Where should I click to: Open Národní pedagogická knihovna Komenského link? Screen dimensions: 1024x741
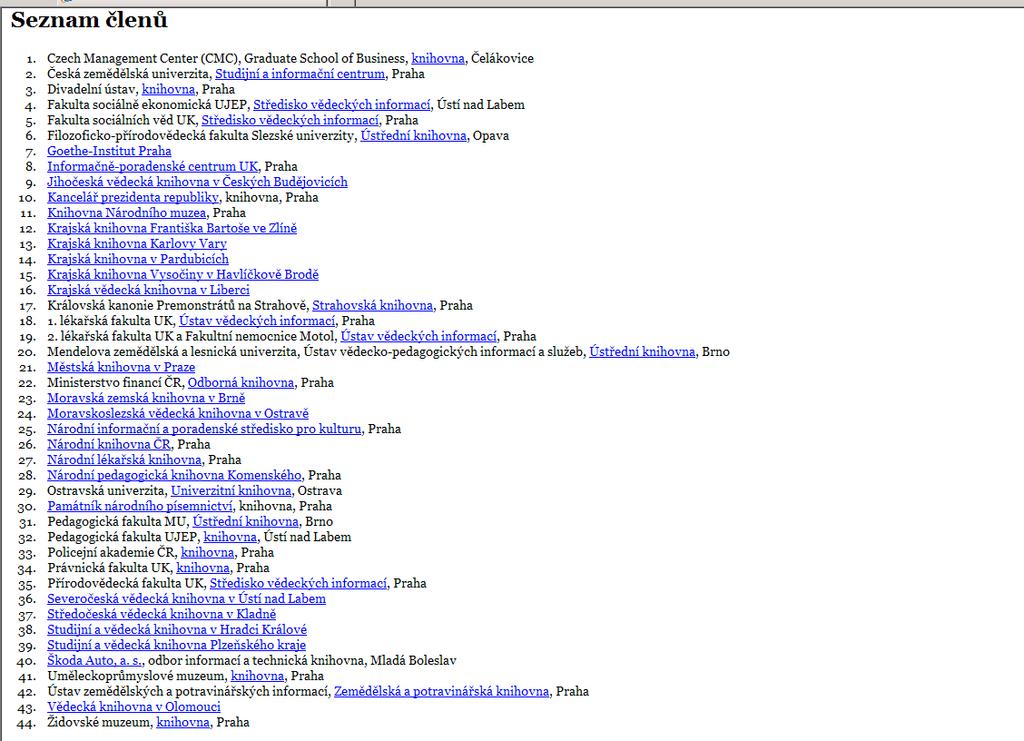pos(174,475)
